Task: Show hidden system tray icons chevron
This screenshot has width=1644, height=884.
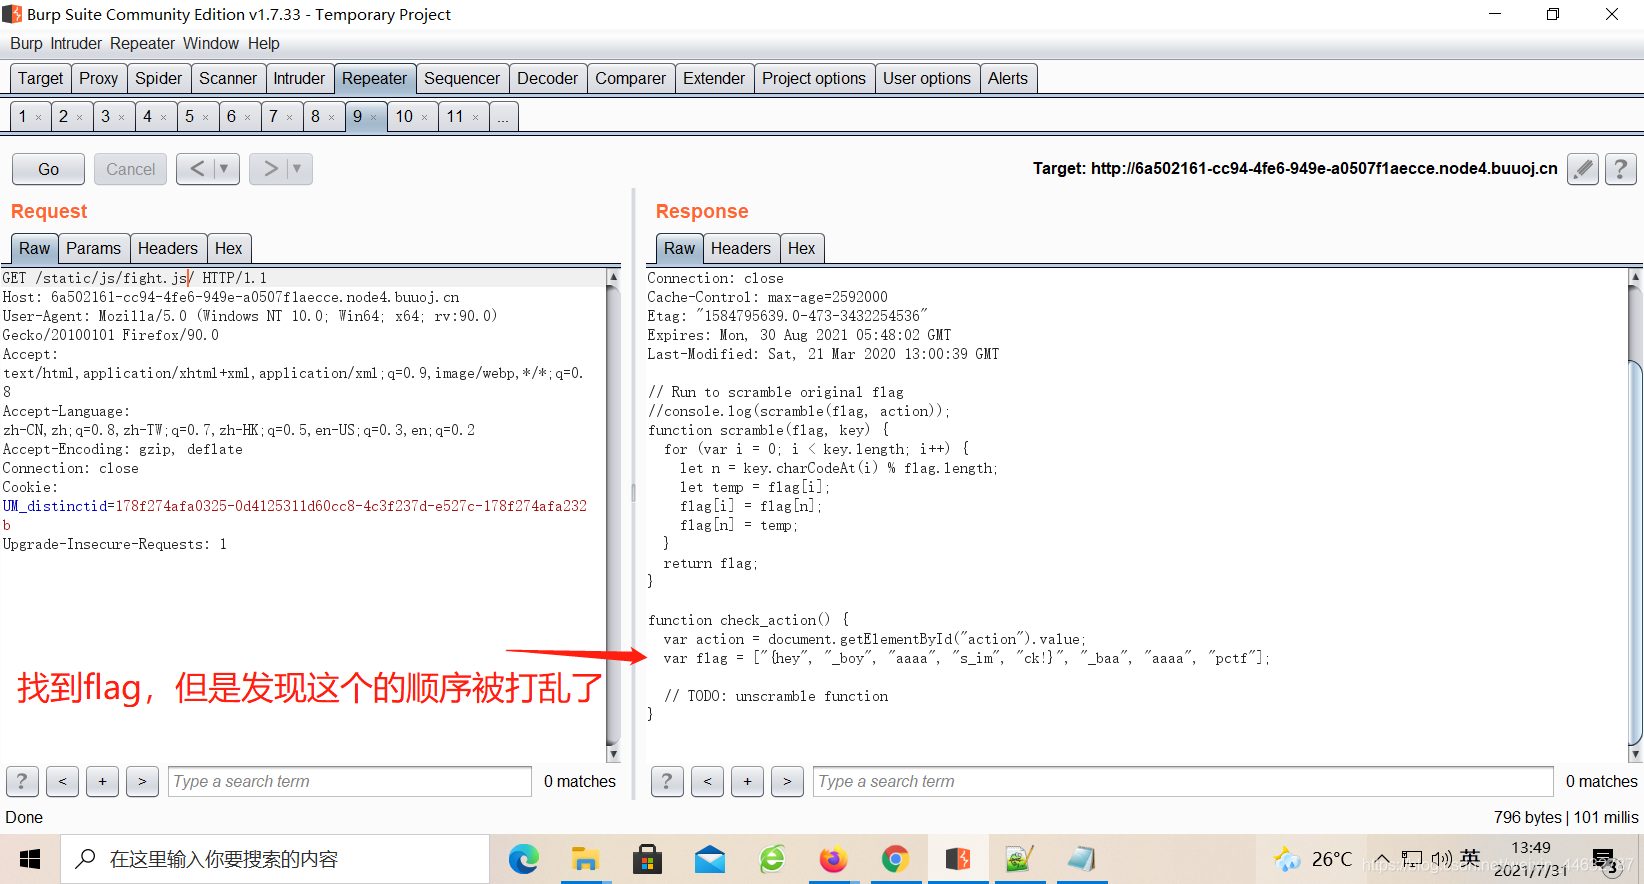Action: (1381, 859)
